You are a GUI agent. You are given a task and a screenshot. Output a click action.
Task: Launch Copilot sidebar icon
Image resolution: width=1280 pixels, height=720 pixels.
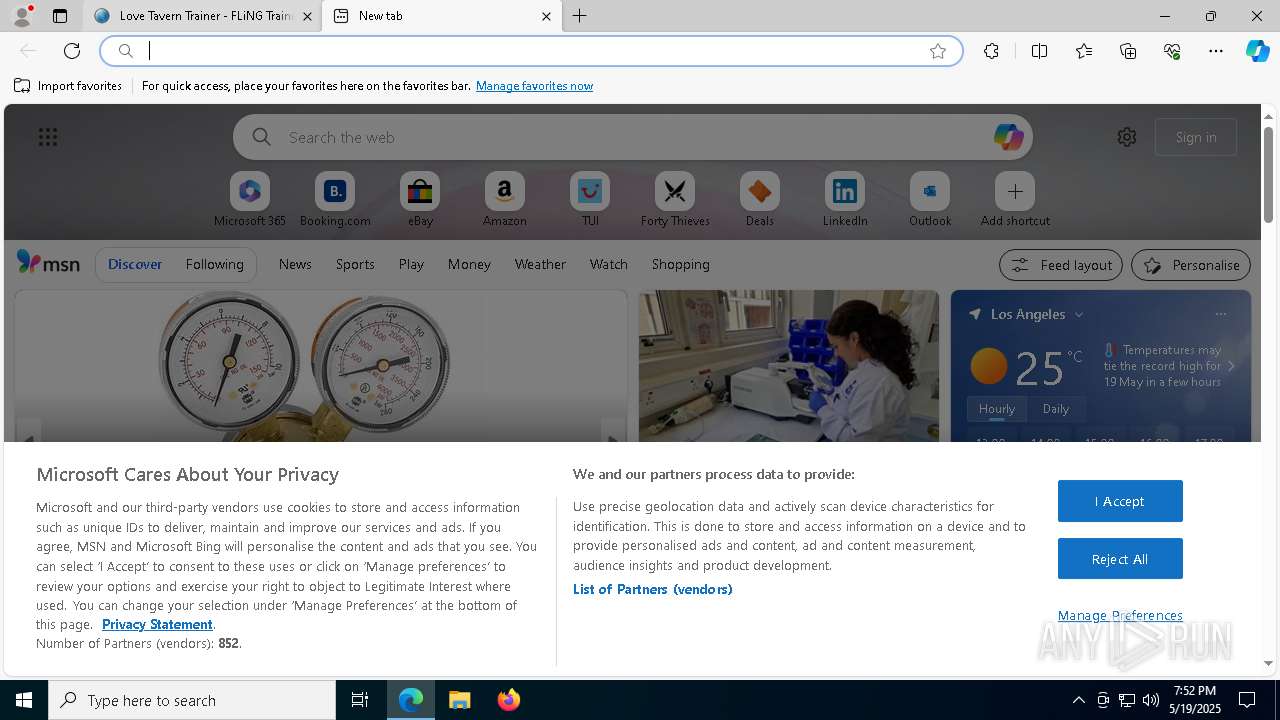(x=1257, y=51)
